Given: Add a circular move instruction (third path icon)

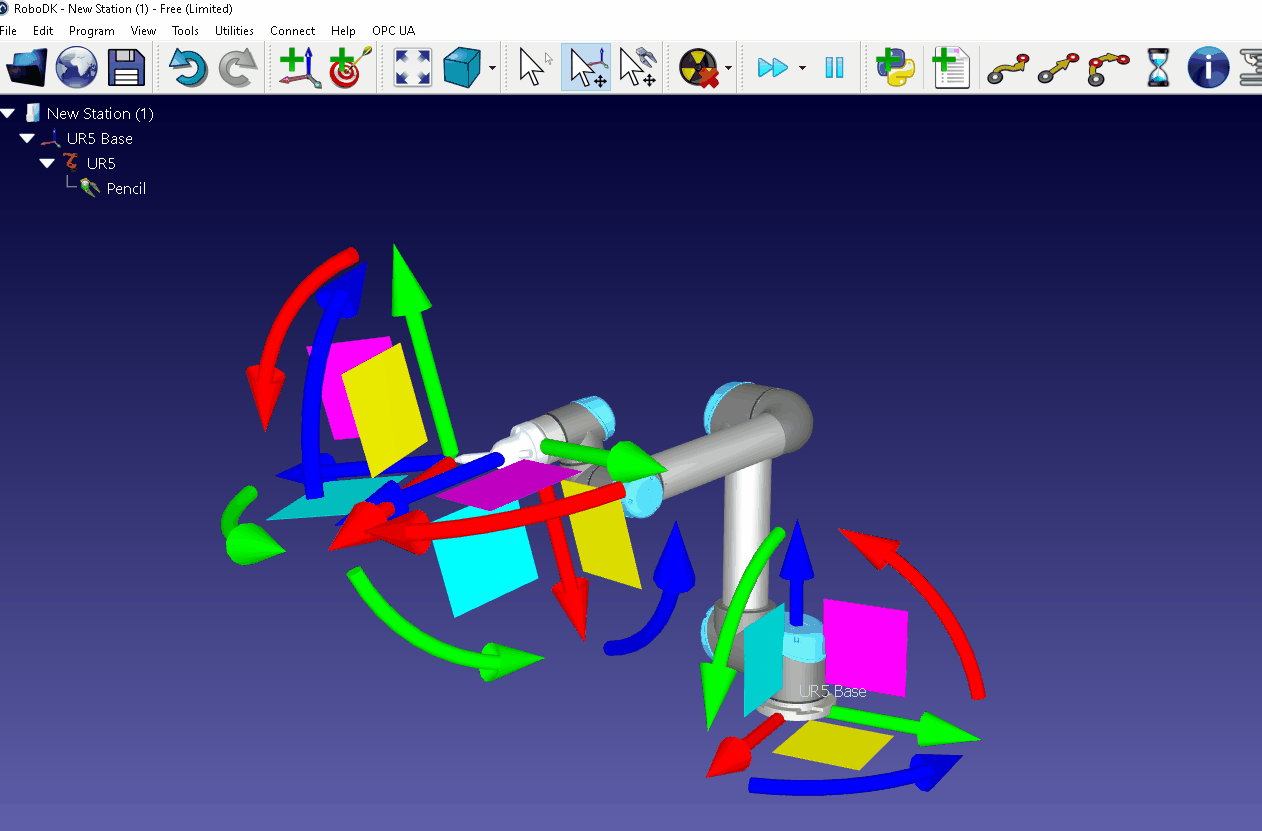Looking at the screenshot, I should 1108,68.
